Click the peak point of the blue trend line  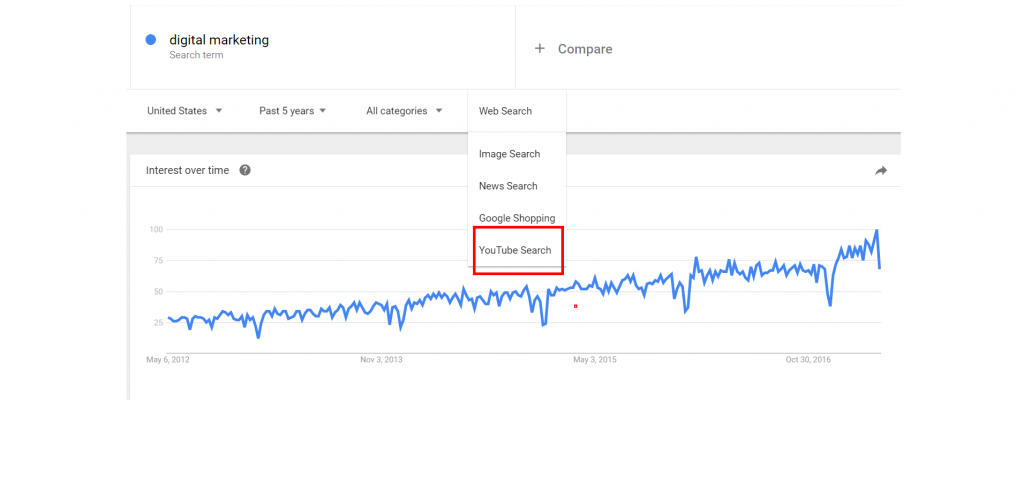[876, 230]
